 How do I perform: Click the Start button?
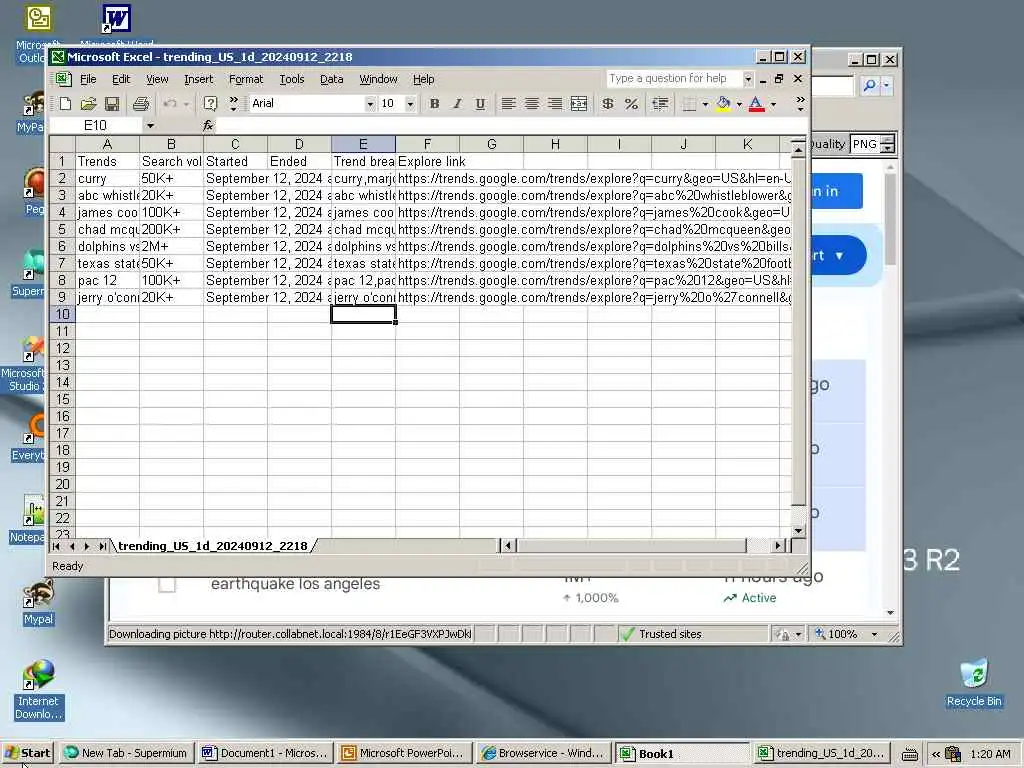[x=28, y=753]
